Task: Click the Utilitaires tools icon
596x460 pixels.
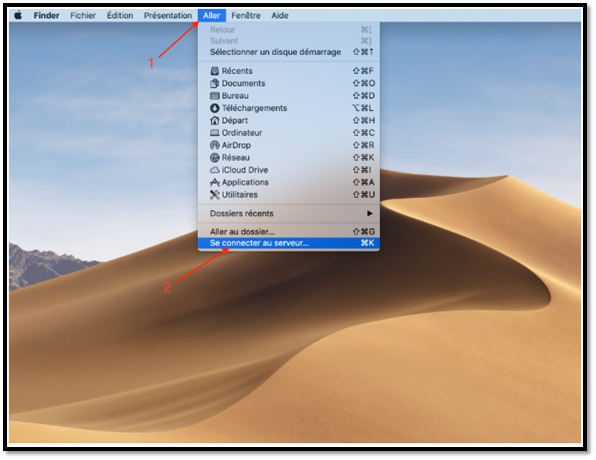Action: coord(215,195)
